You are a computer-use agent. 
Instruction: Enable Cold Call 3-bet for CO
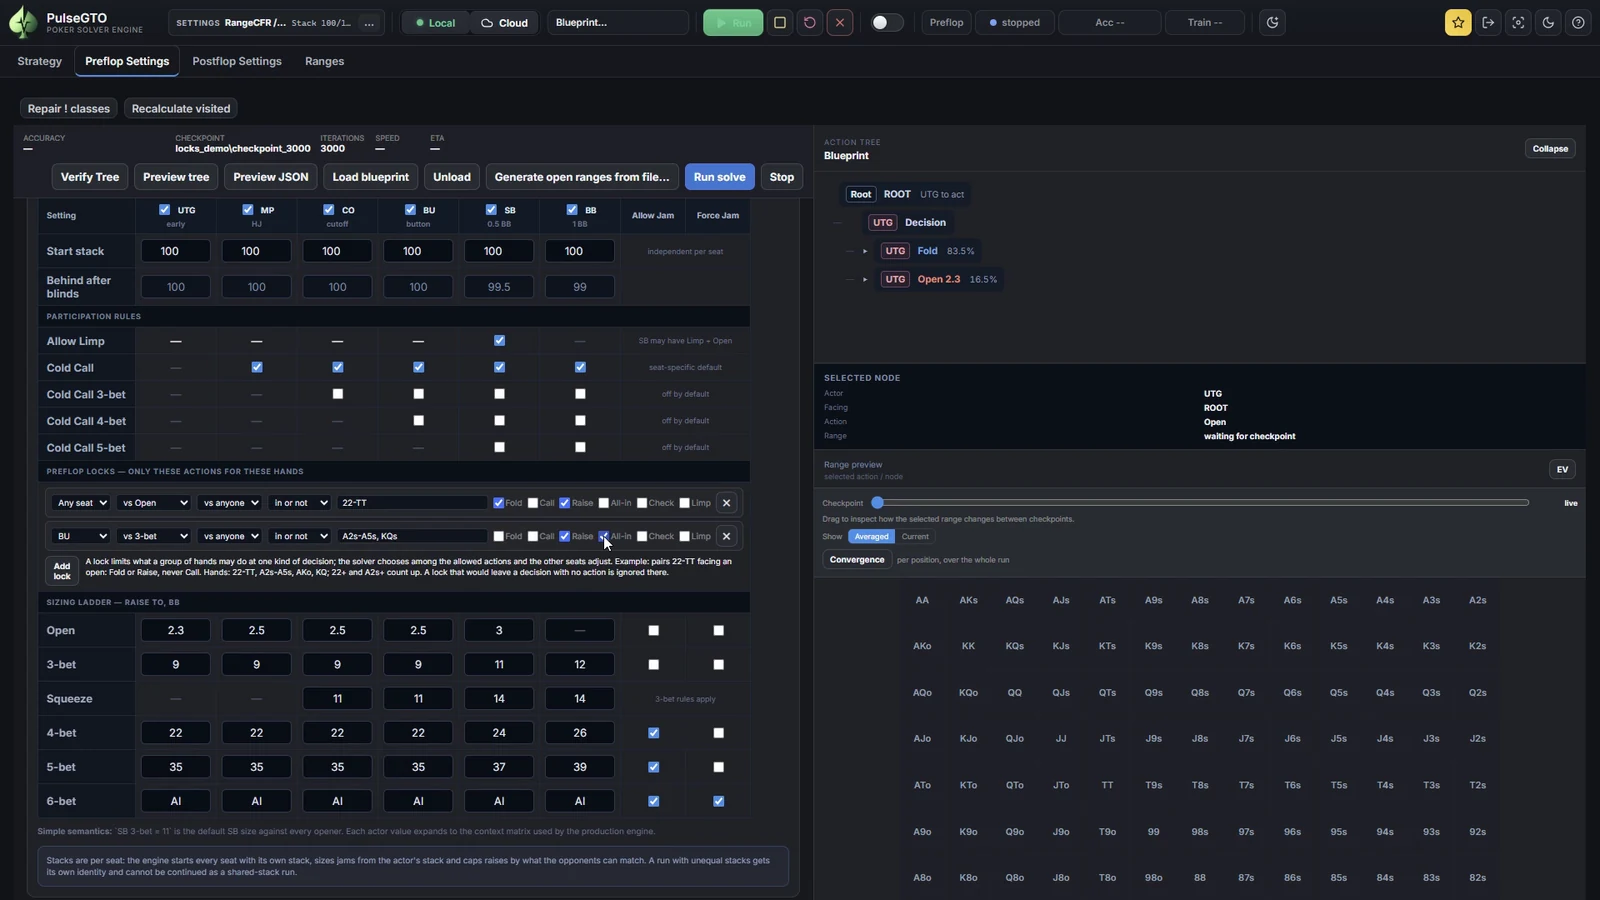(x=338, y=394)
